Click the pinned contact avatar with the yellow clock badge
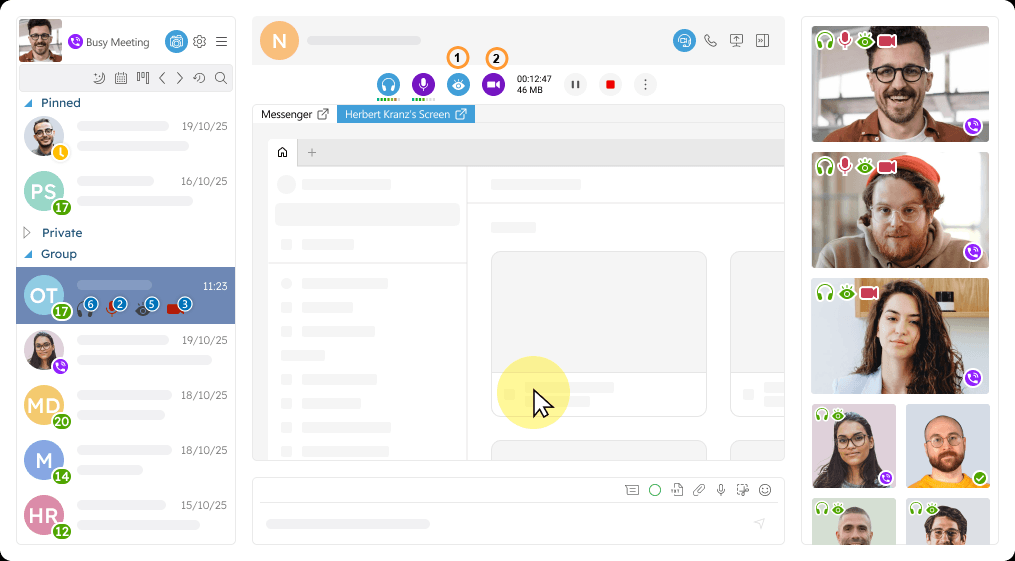This screenshot has height=561, width=1015. coord(44,137)
